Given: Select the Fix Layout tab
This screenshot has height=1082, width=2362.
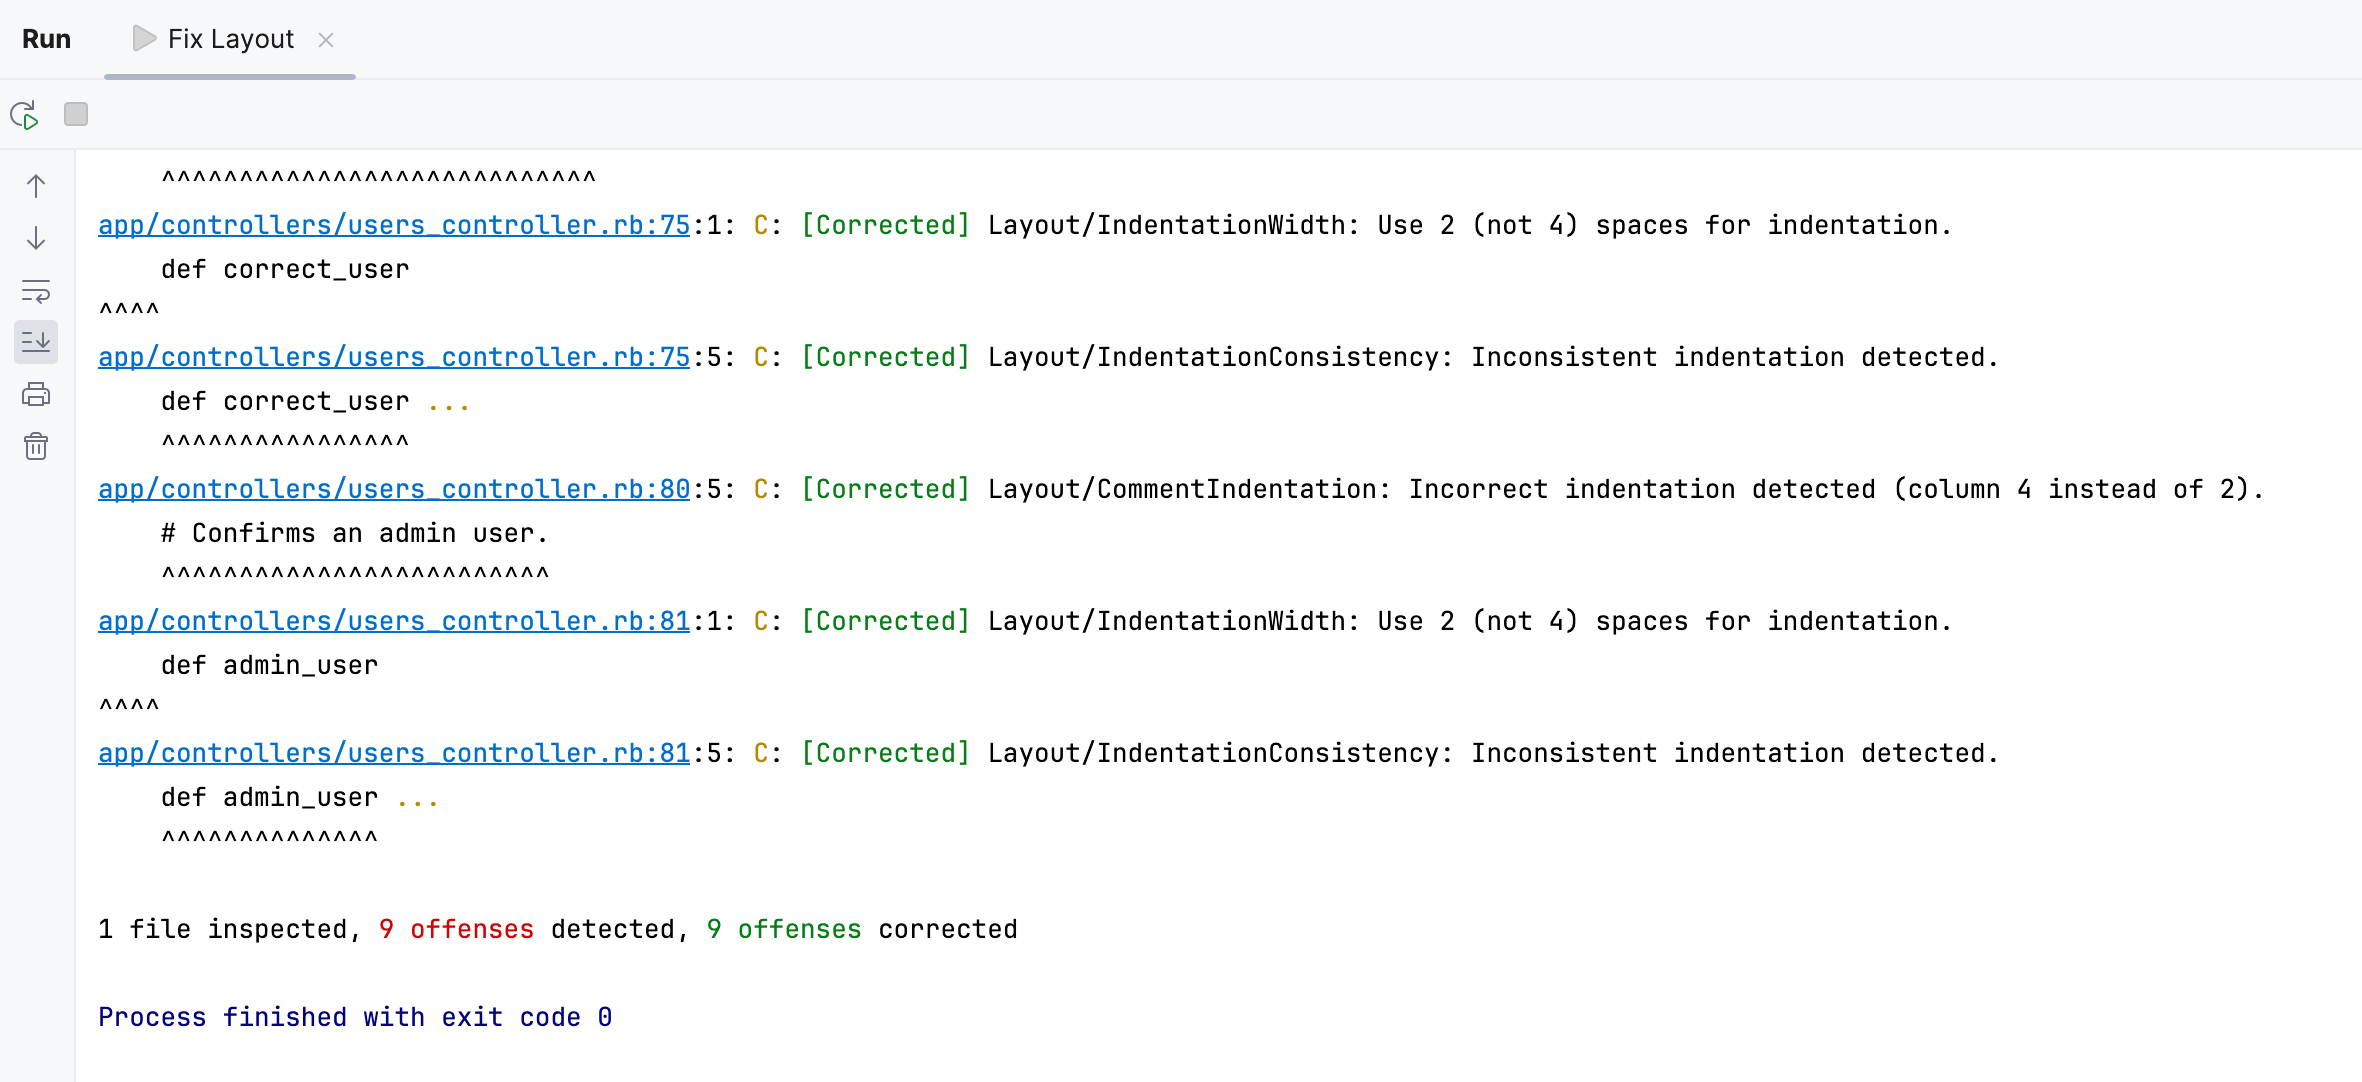Looking at the screenshot, I should tap(231, 38).
